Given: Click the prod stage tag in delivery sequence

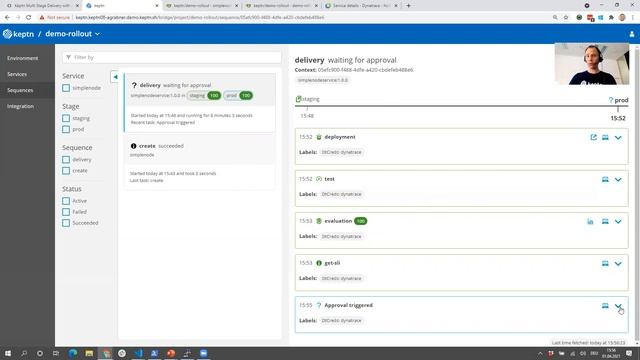Looking at the screenshot, I should 238,96.
